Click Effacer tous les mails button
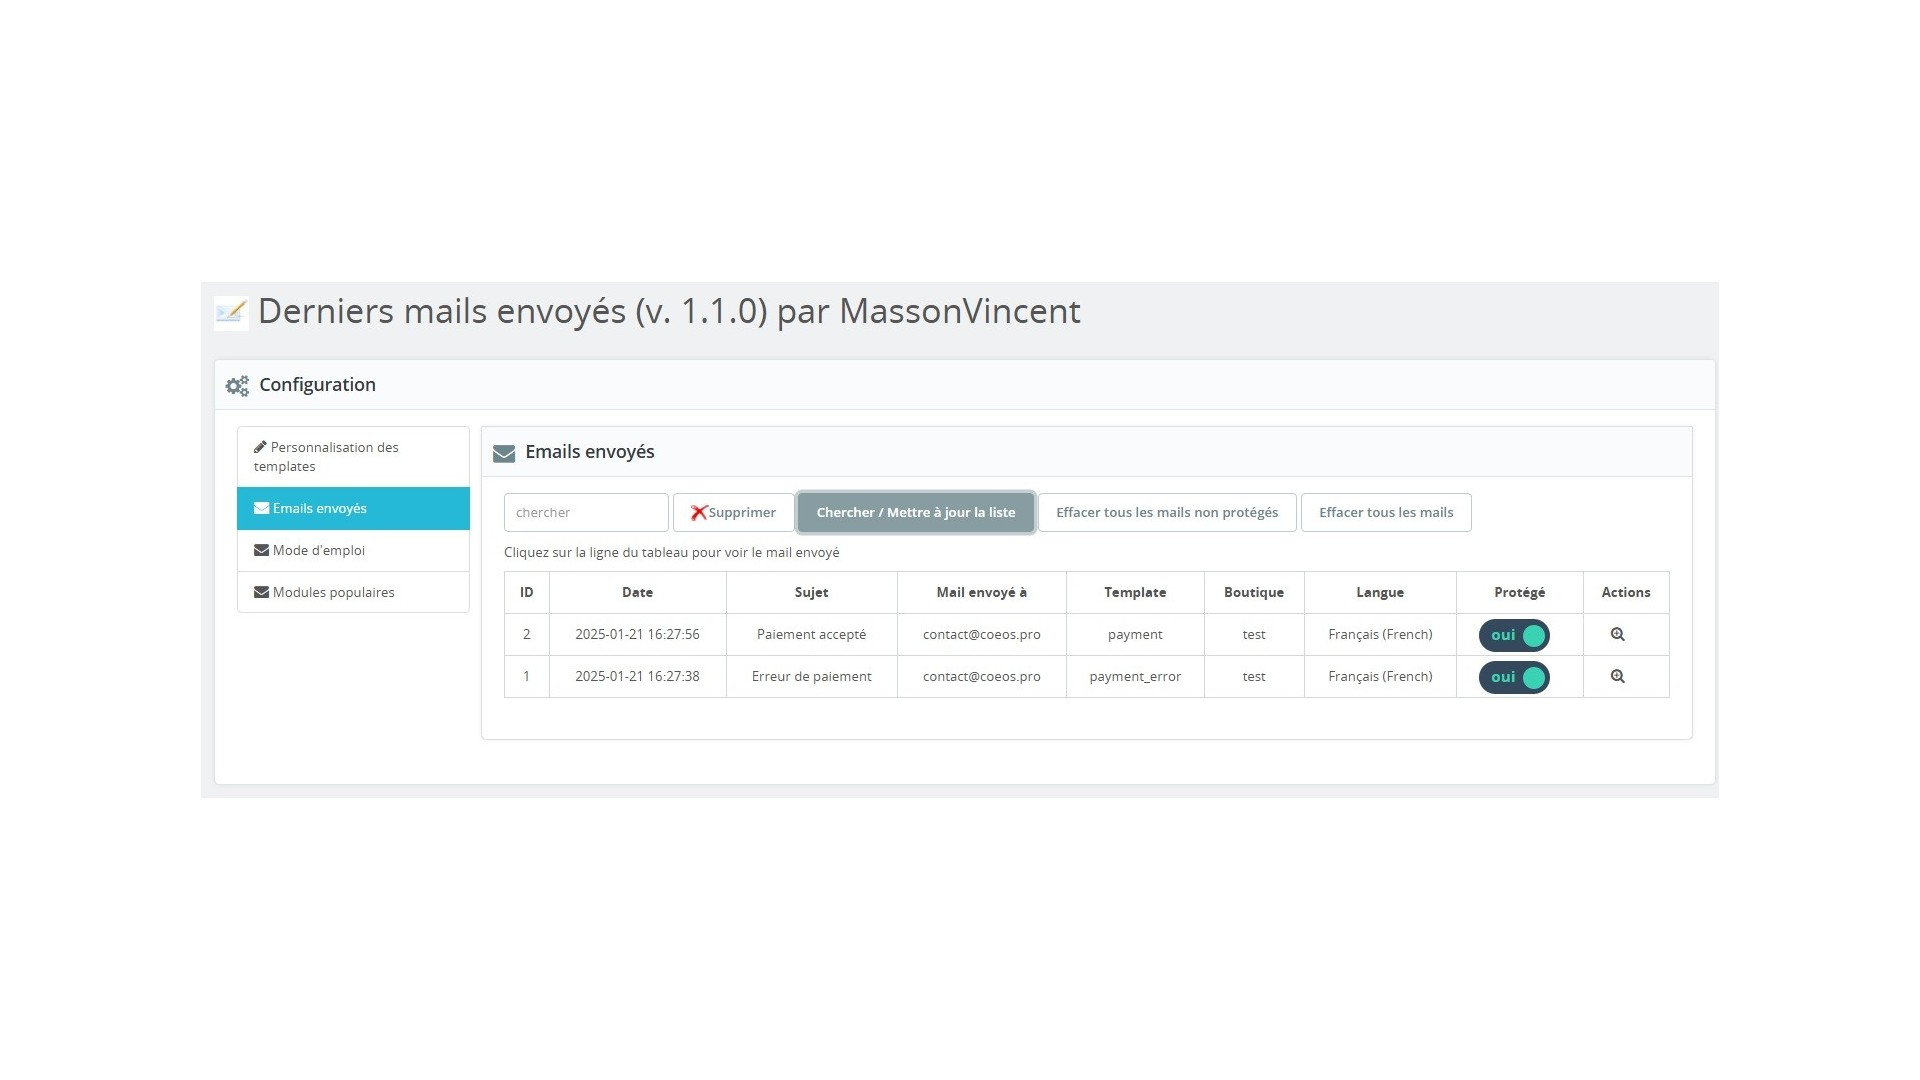Image resolution: width=1920 pixels, height=1080 pixels. (x=1385, y=512)
